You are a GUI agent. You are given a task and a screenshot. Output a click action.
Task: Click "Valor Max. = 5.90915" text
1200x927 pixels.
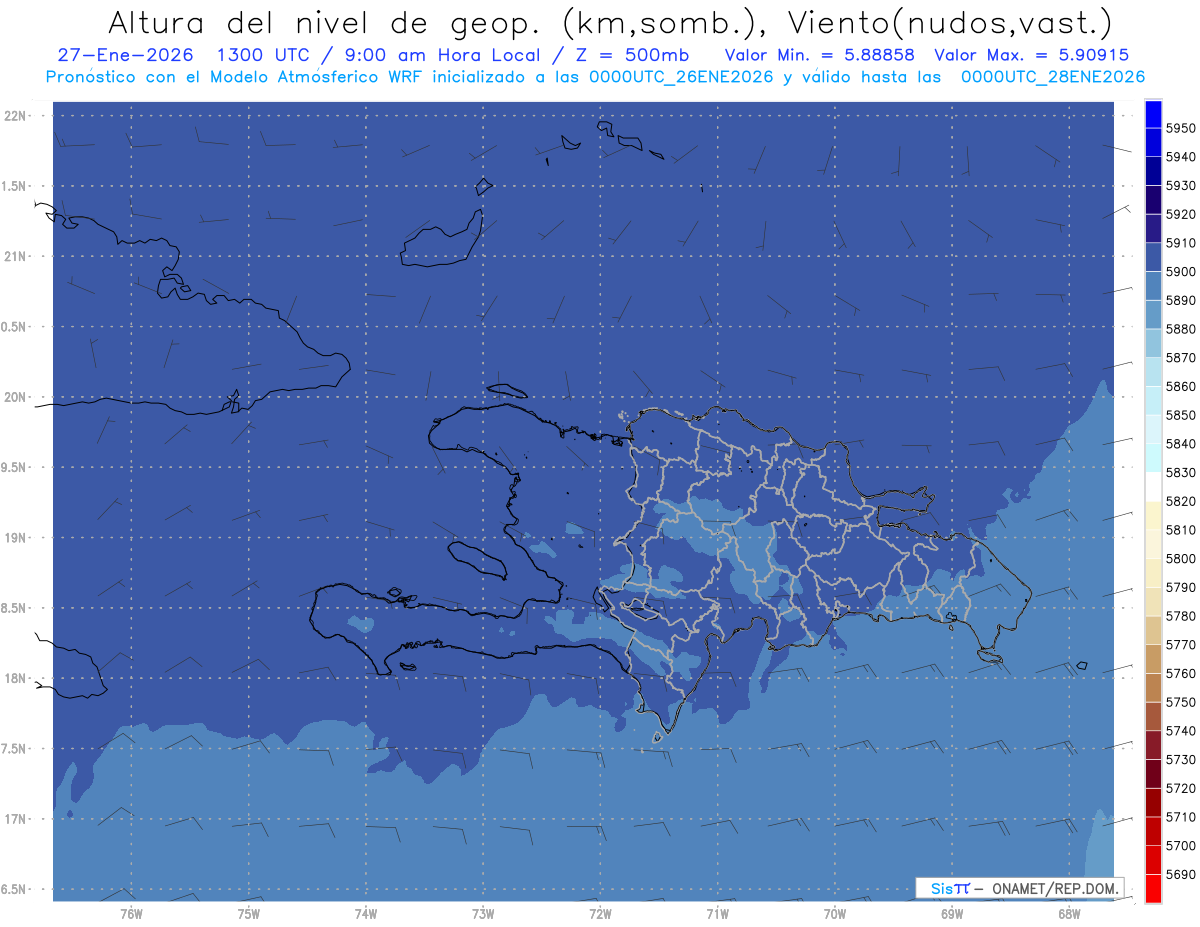pyautogui.click(x=1031, y=55)
